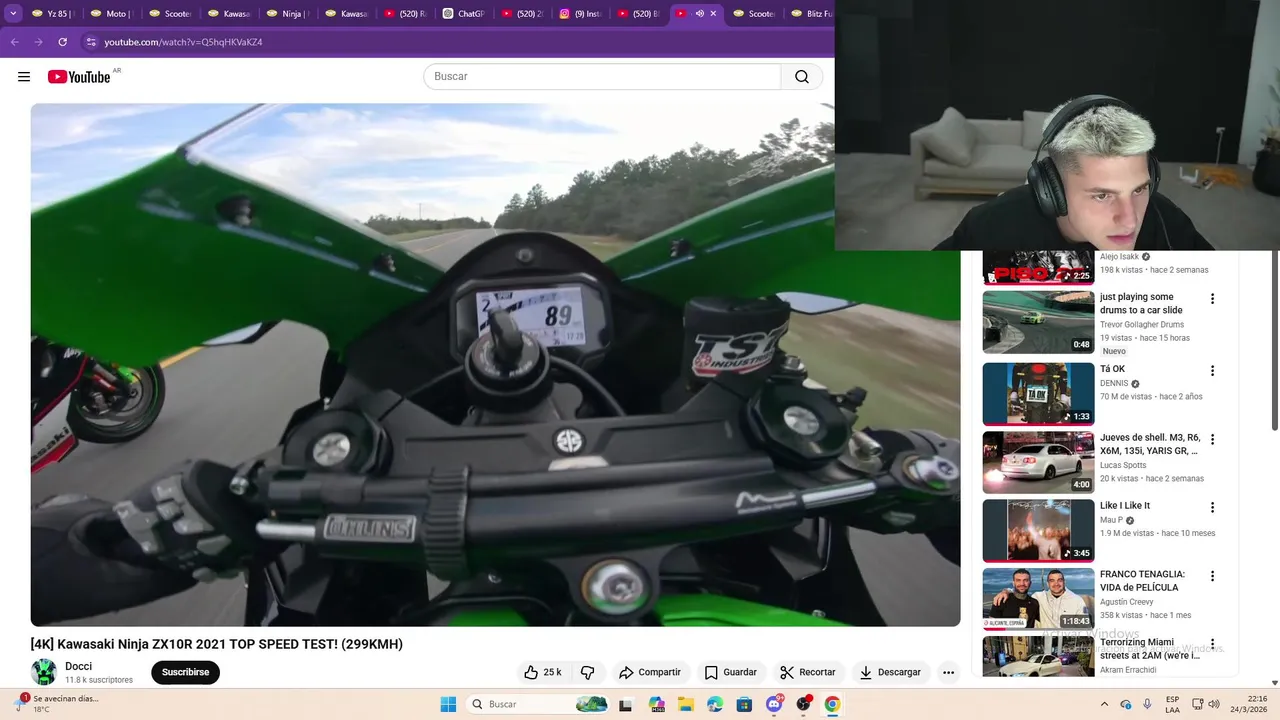The image size is (1280, 720).
Task: Click the Suscribirse button
Action: [x=186, y=672]
